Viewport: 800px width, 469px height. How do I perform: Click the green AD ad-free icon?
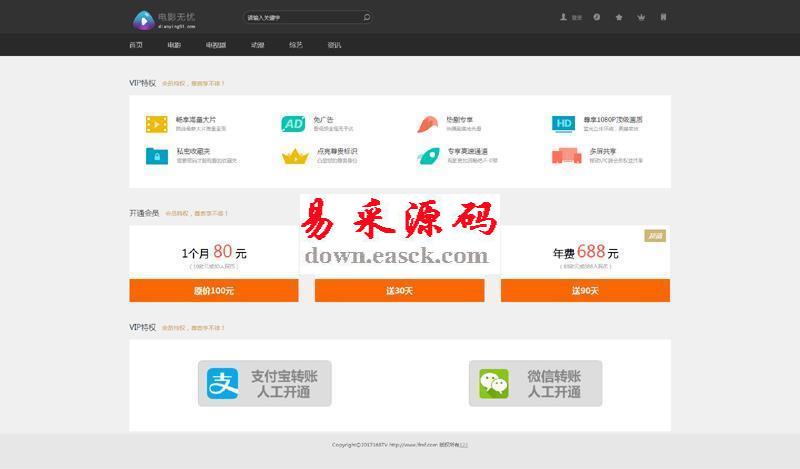click(x=293, y=124)
